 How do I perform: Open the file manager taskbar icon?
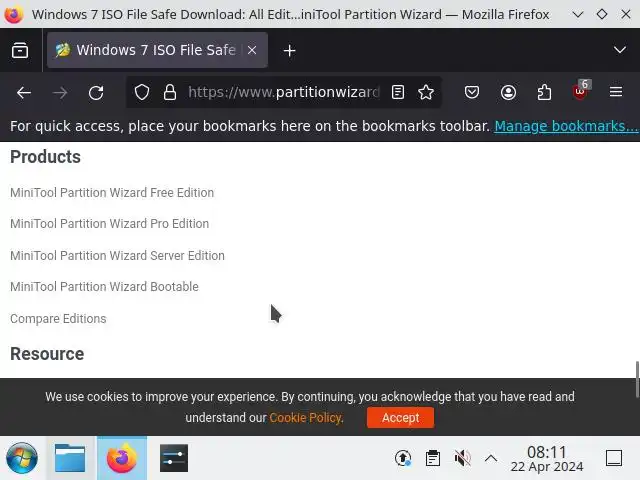click(70, 458)
